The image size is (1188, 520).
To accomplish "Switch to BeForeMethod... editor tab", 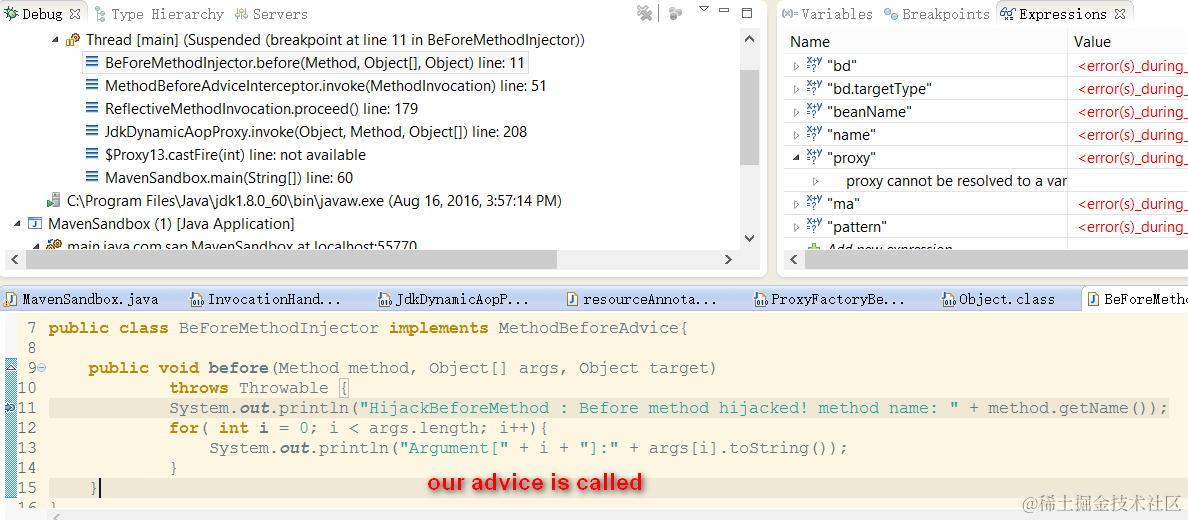I will click(x=1137, y=299).
